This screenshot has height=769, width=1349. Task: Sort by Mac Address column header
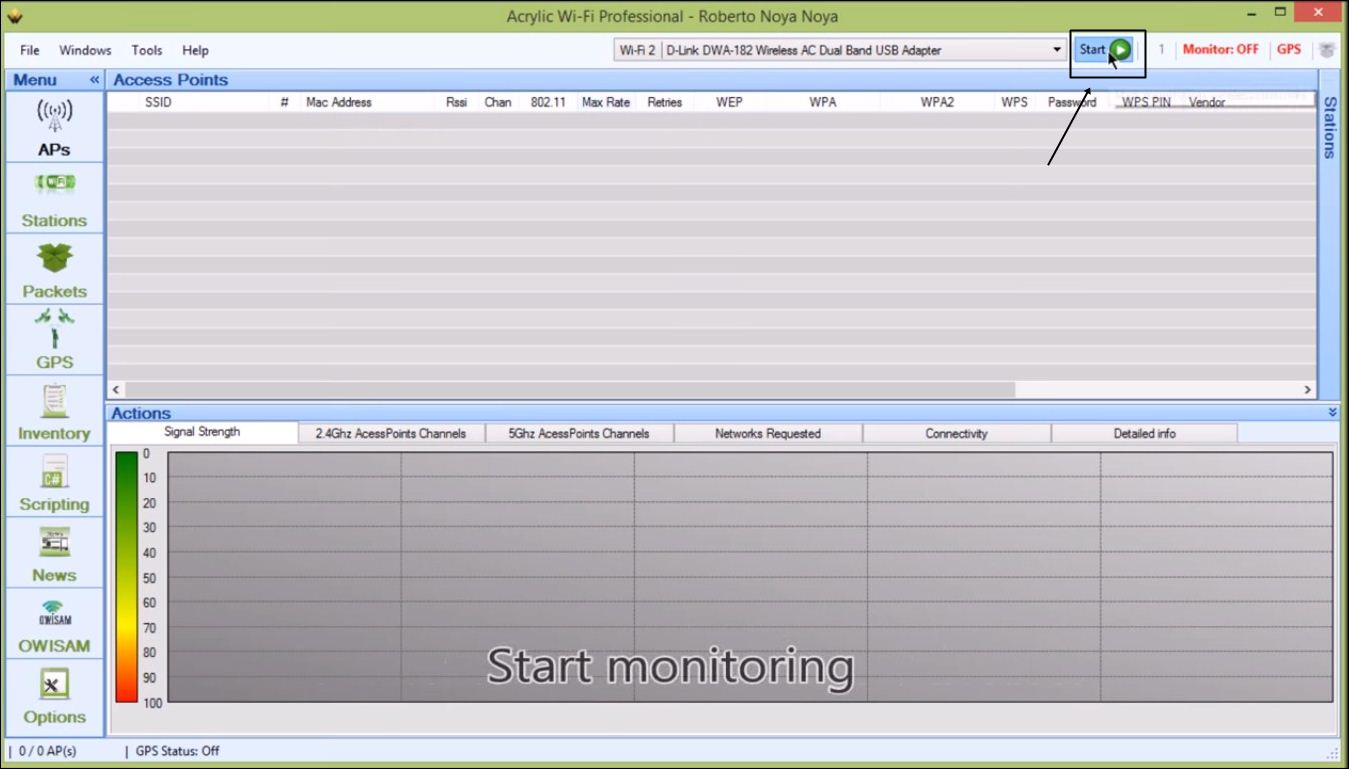(x=338, y=102)
